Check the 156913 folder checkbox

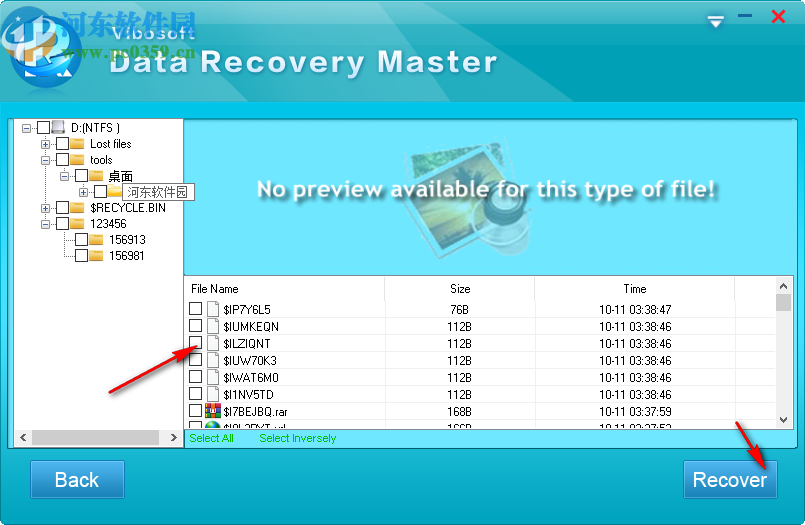[x=82, y=239]
